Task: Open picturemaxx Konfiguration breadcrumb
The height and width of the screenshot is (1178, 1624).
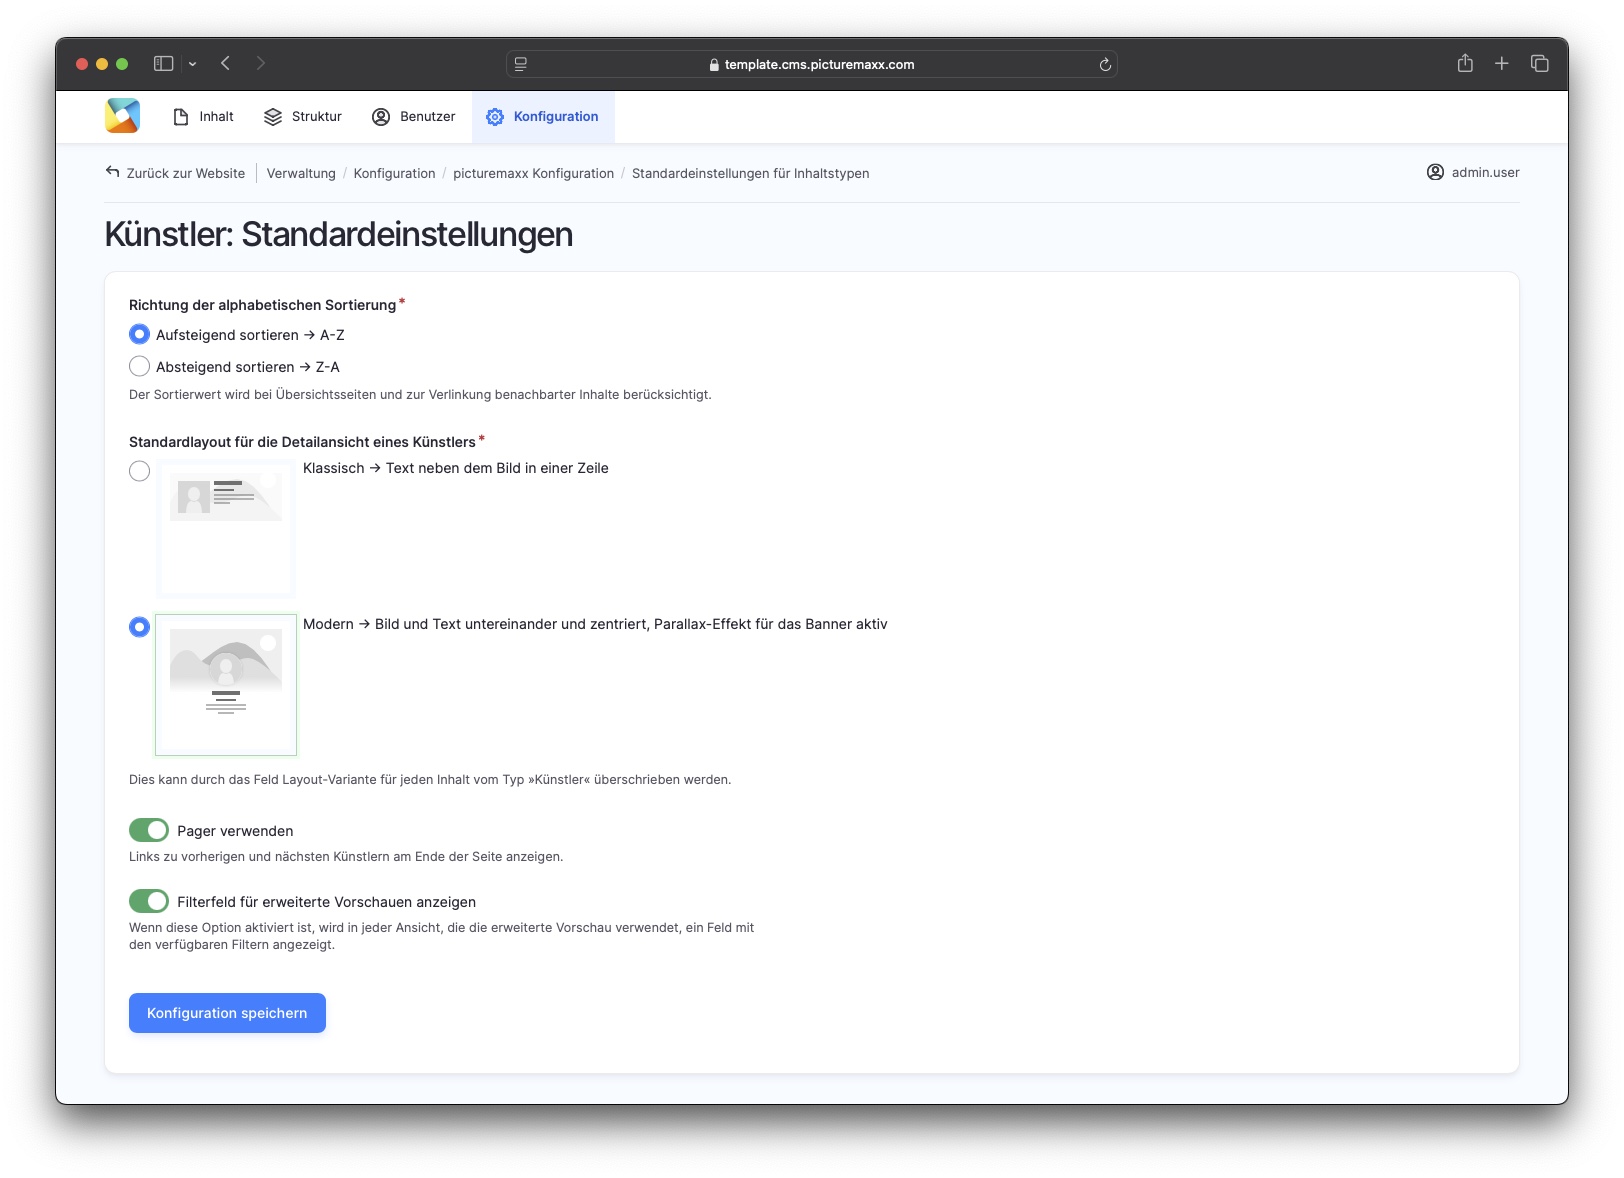Action: tap(534, 173)
